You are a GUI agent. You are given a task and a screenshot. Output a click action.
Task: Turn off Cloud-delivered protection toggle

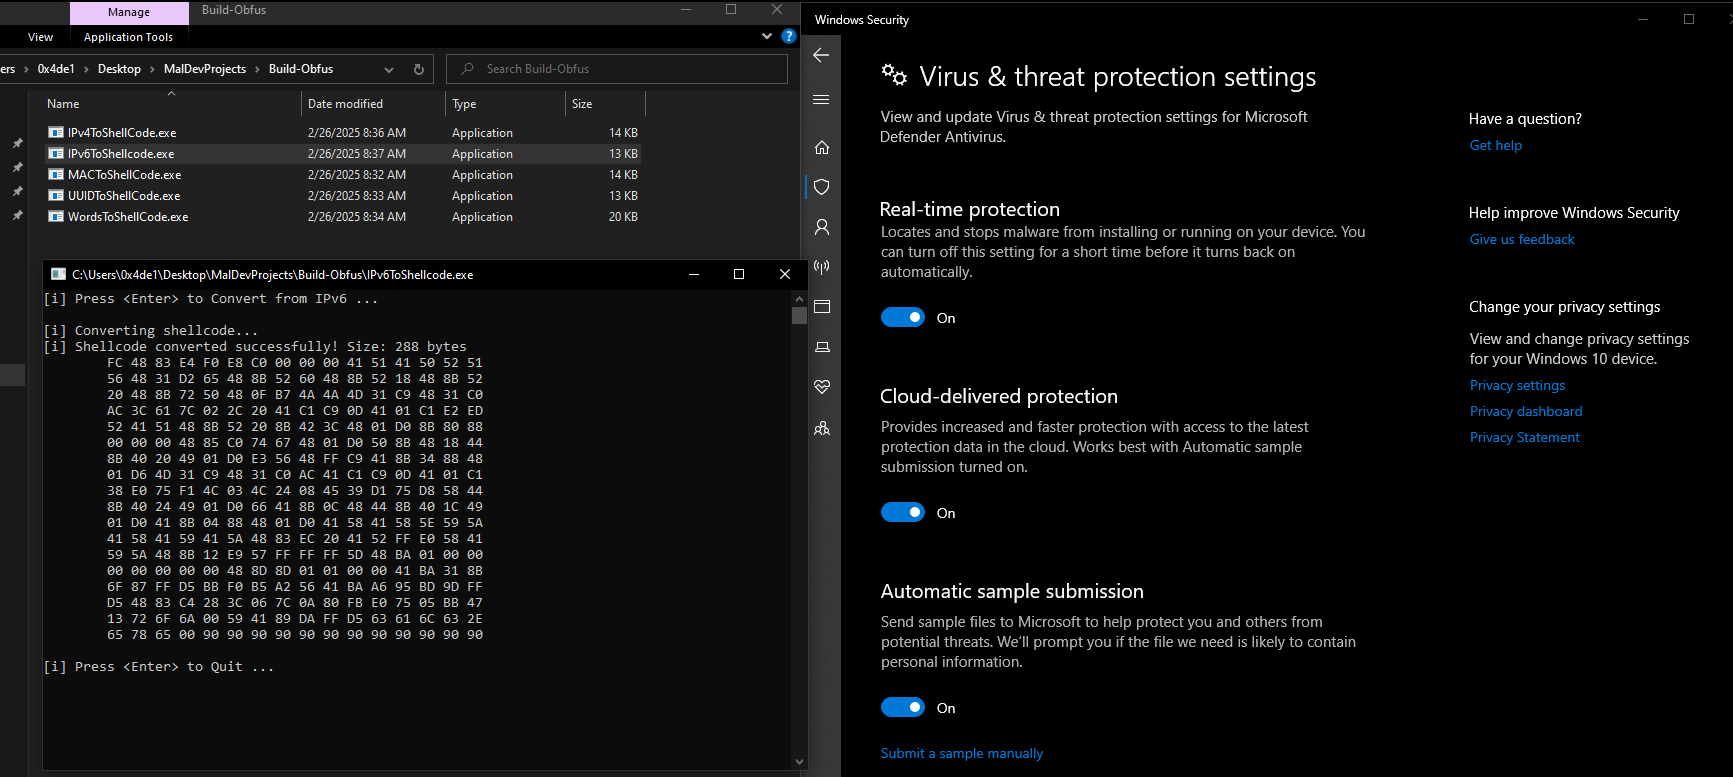click(903, 512)
